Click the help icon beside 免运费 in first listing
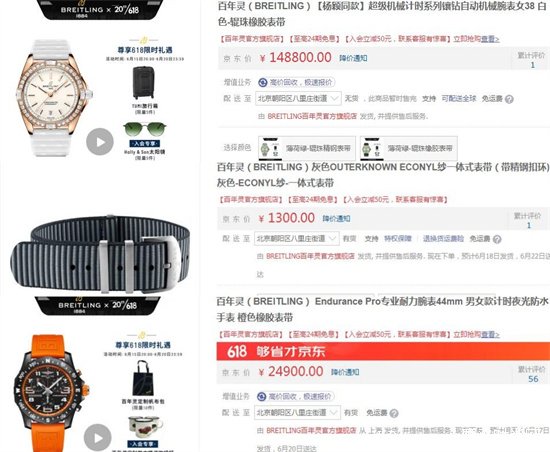Image resolution: width=550 pixels, height=452 pixels. [509, 99]
